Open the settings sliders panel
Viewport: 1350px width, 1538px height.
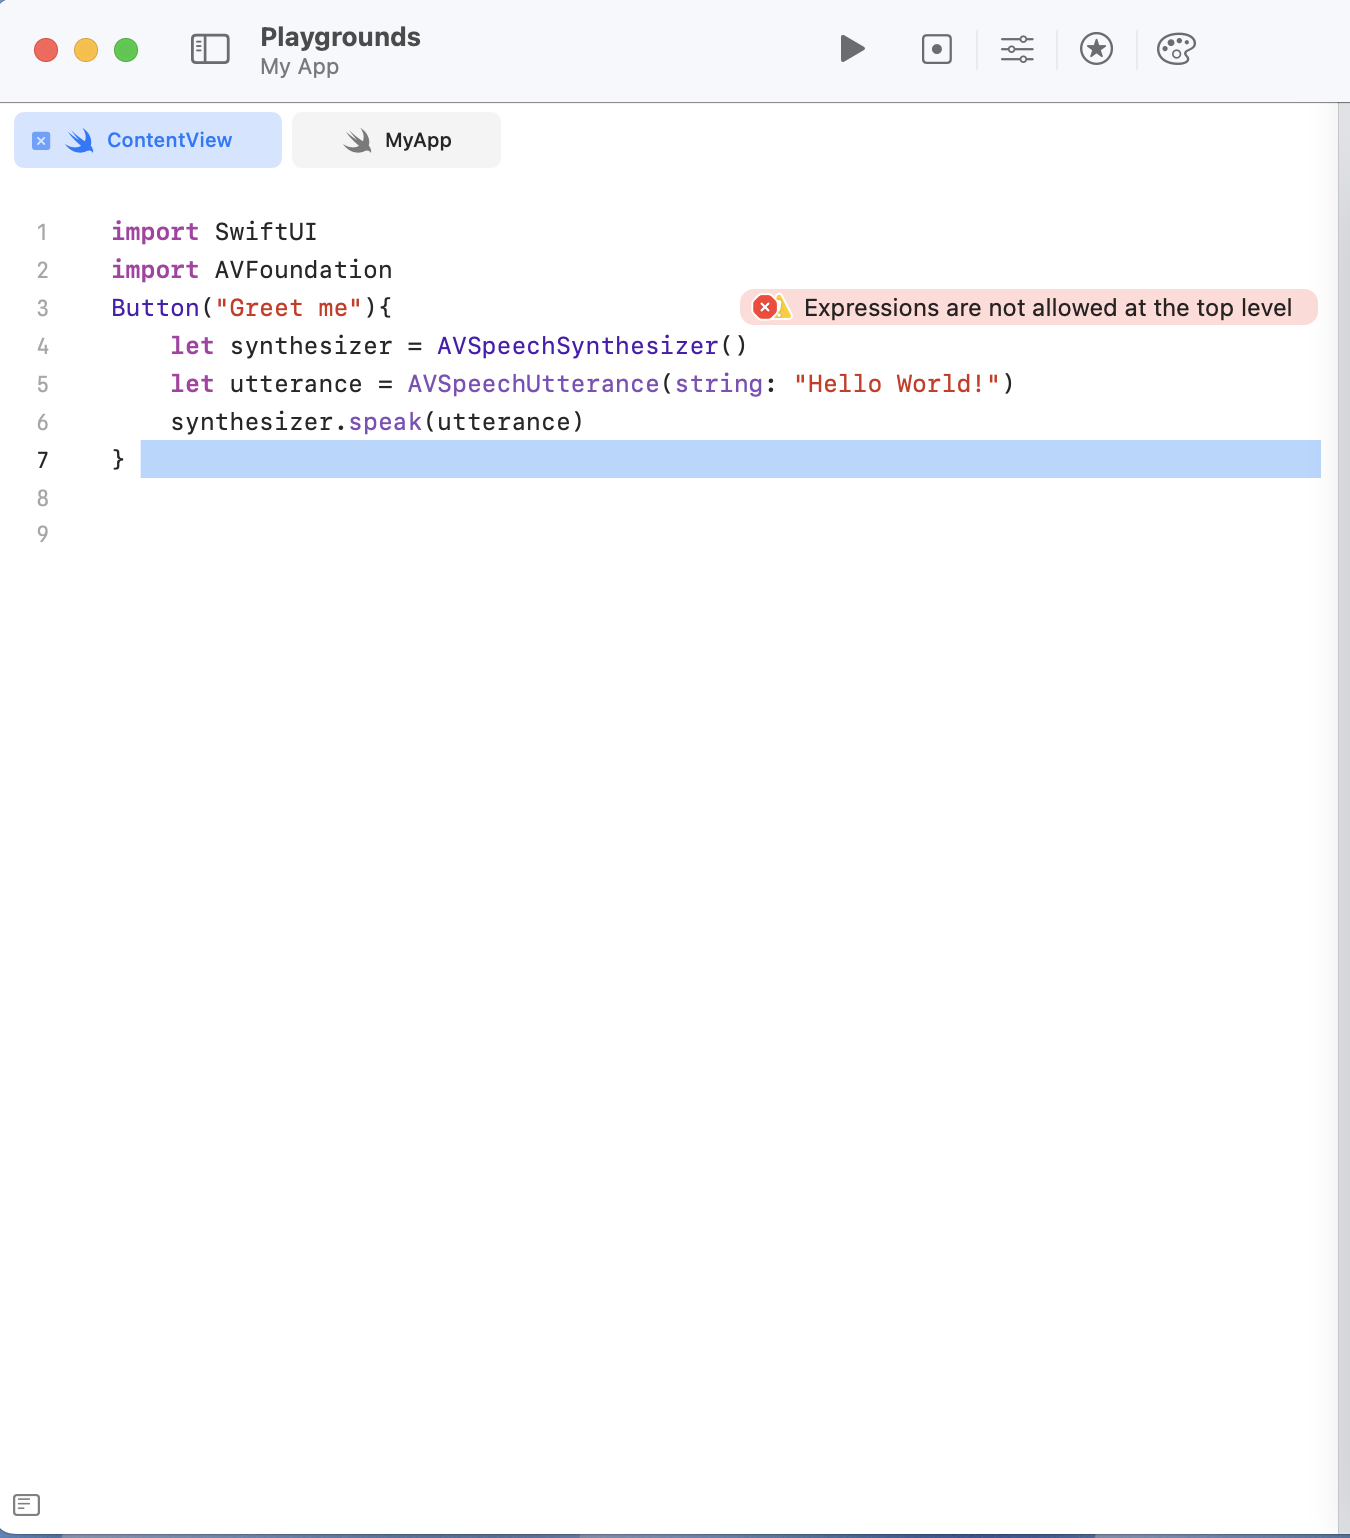1017,49
